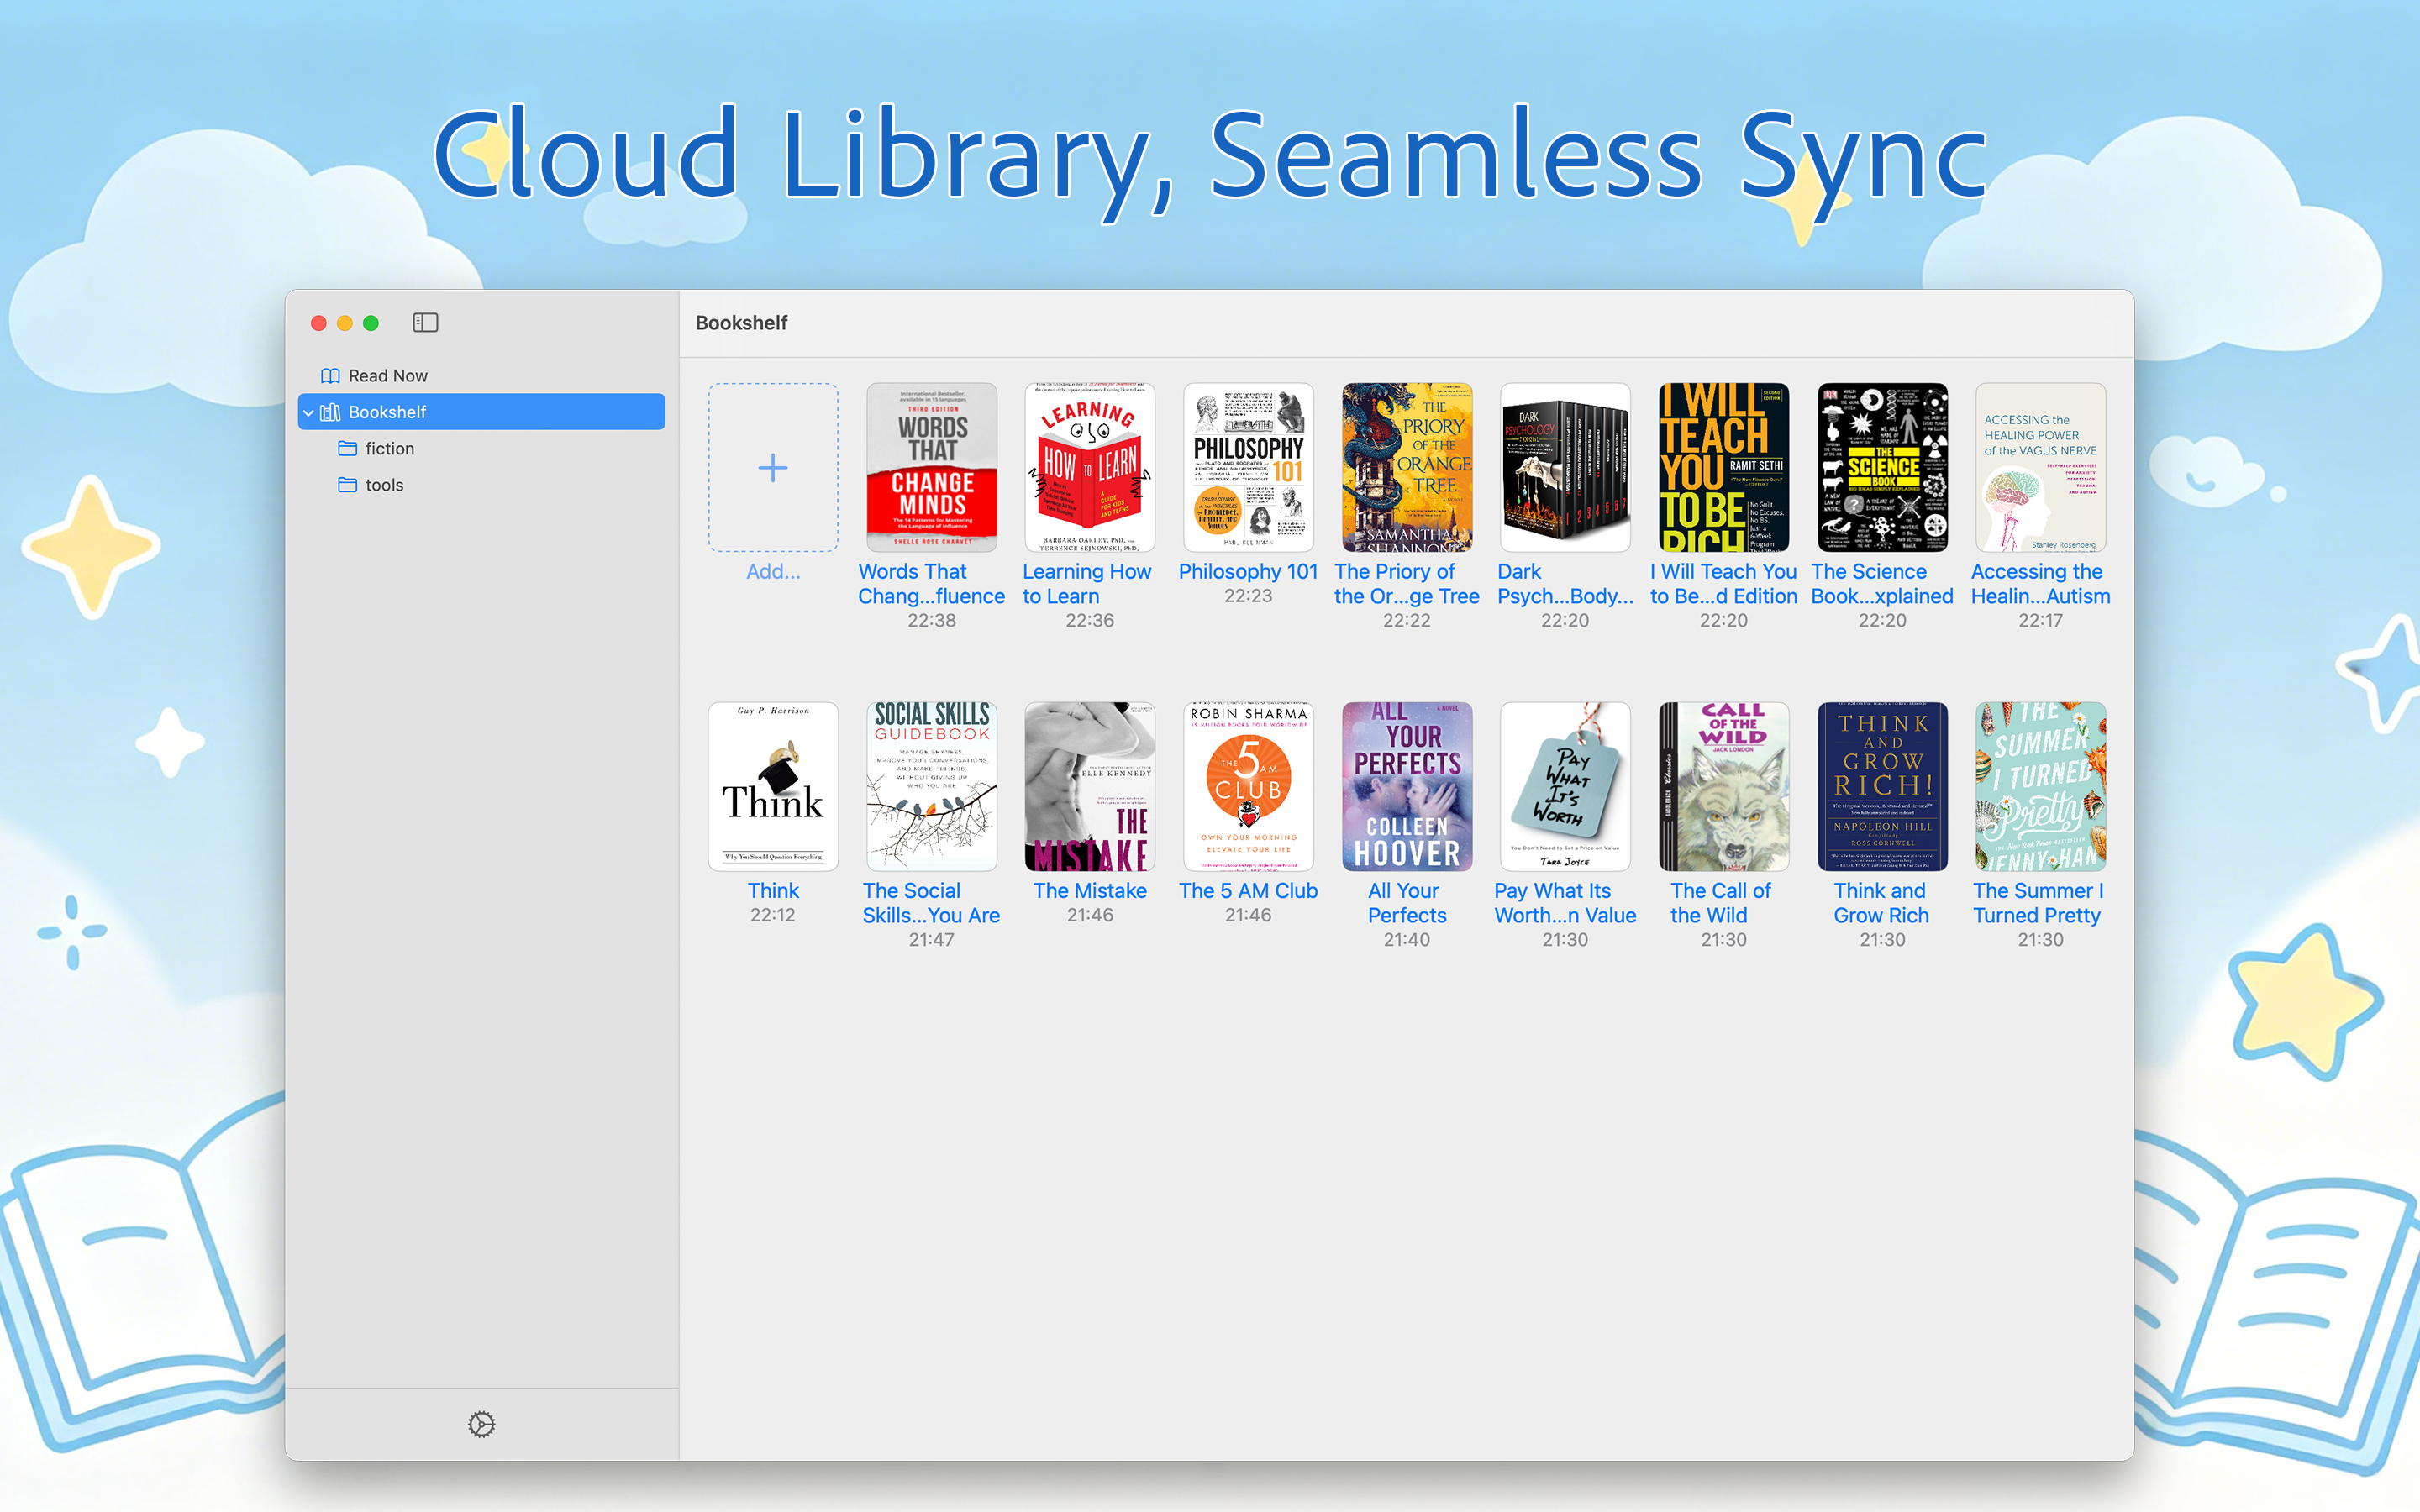Click title 'Words That Chang...fluence'
The width and height of the screenshot is (2420, 1512).
click(x=932, y=584)
